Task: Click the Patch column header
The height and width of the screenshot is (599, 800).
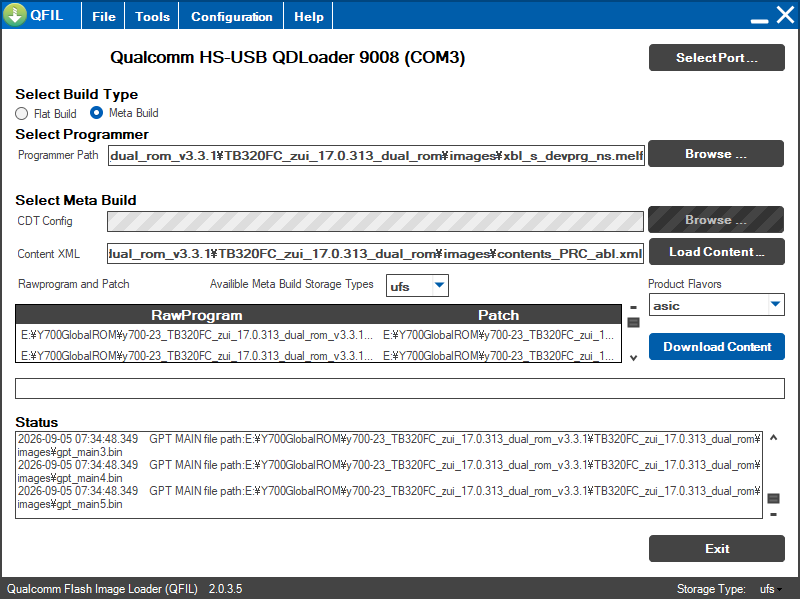Action: coord(498,315)
